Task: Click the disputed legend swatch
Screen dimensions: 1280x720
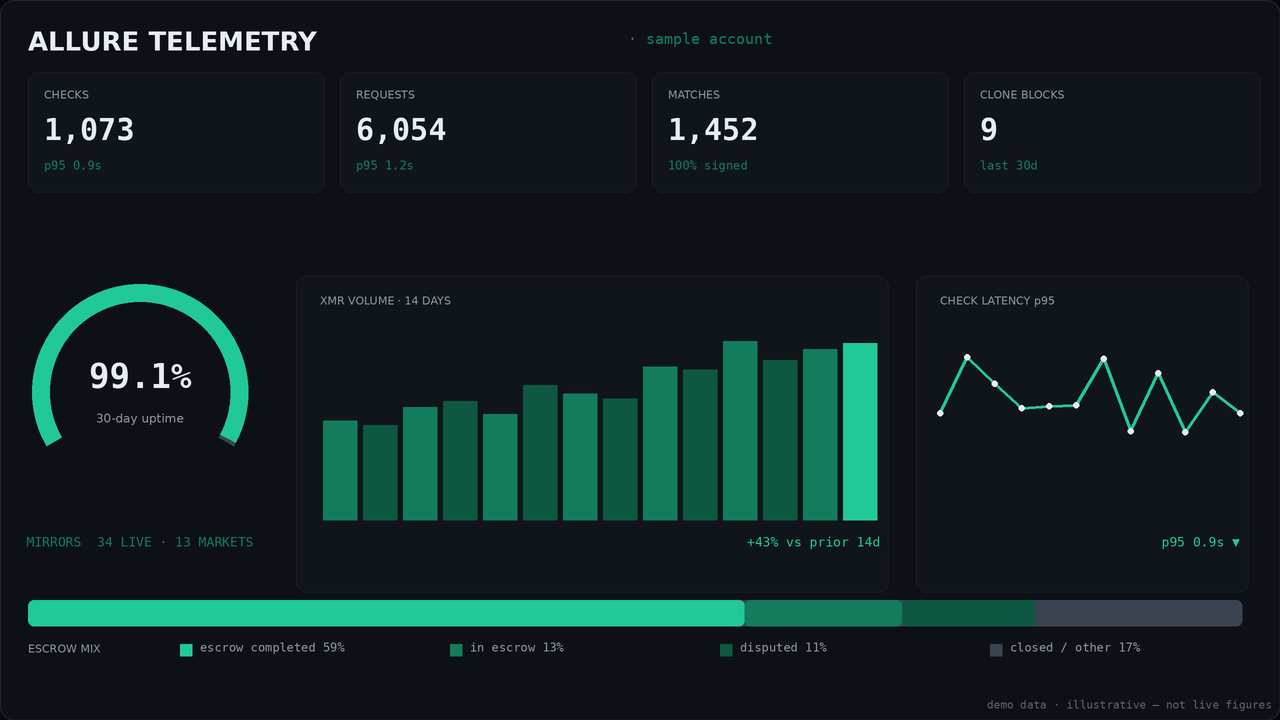Action: 726,650
